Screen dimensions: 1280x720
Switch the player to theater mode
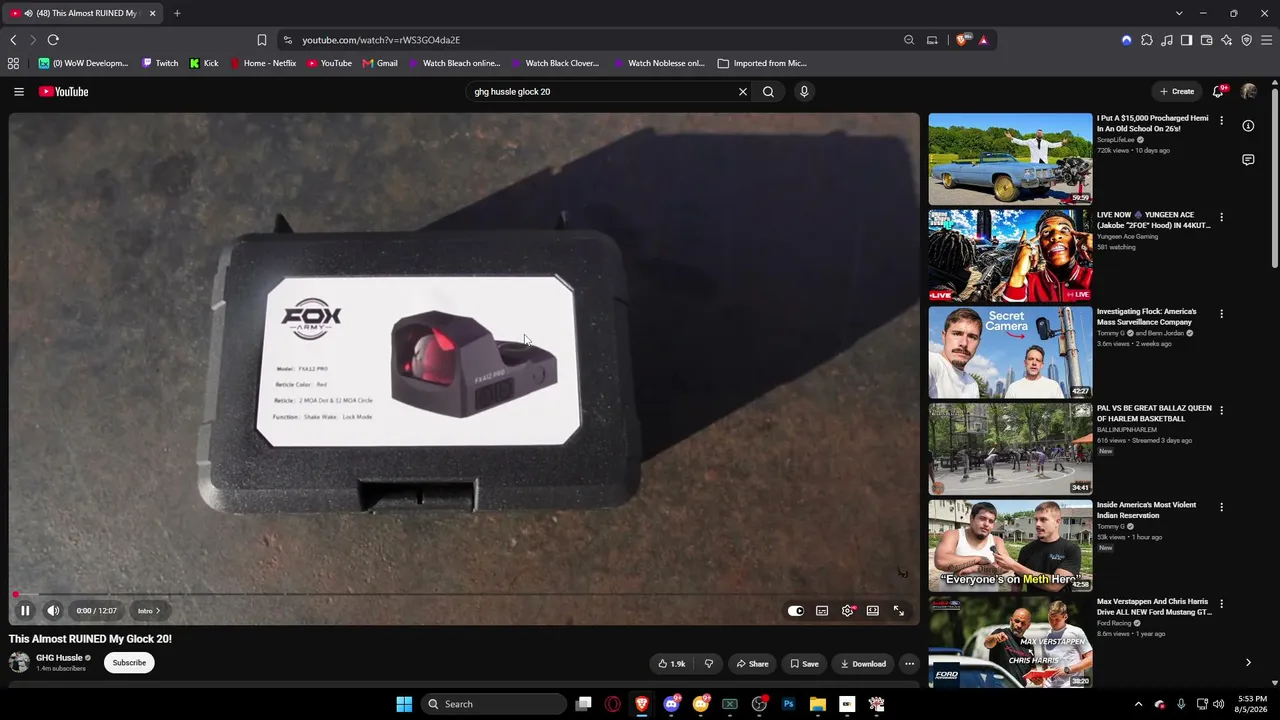point(873,611)
